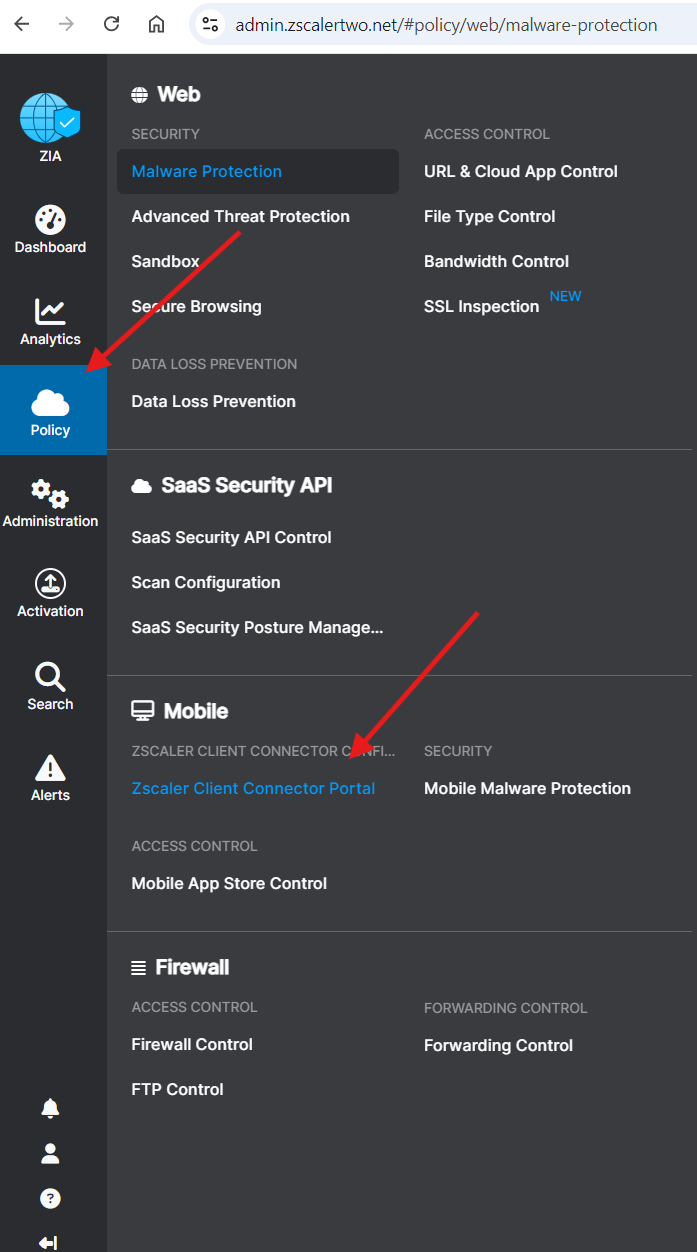697x1252 pixels.
Task: Click the site info icon in address bar
Action: (209, 24)
